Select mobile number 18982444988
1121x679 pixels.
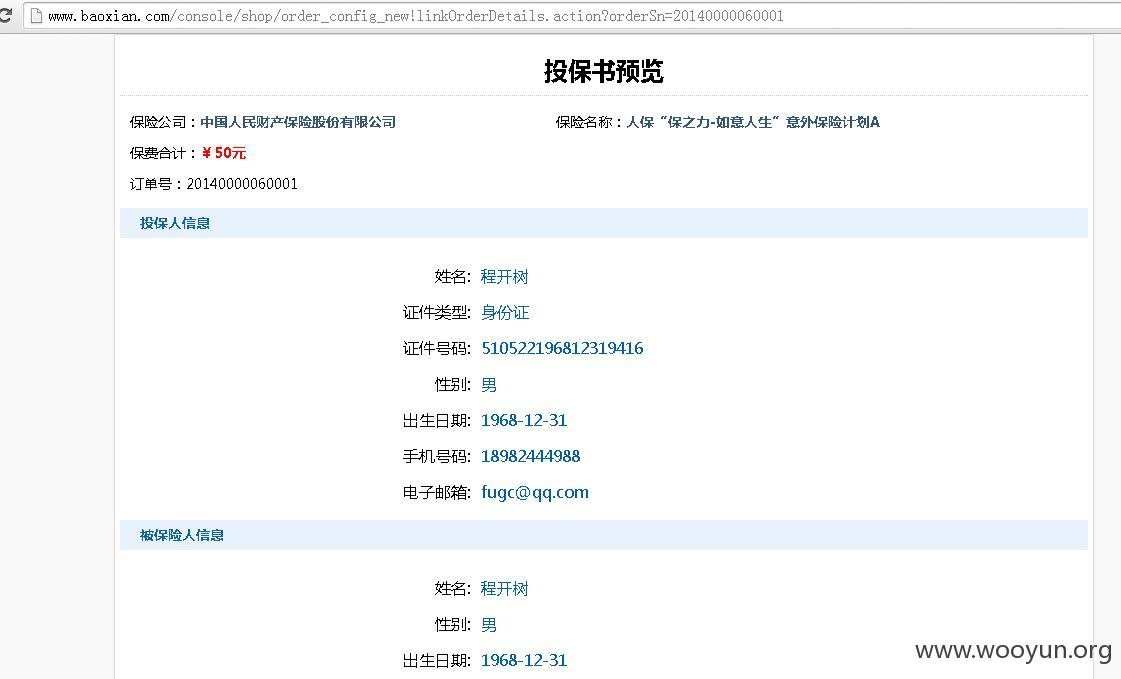530,456
